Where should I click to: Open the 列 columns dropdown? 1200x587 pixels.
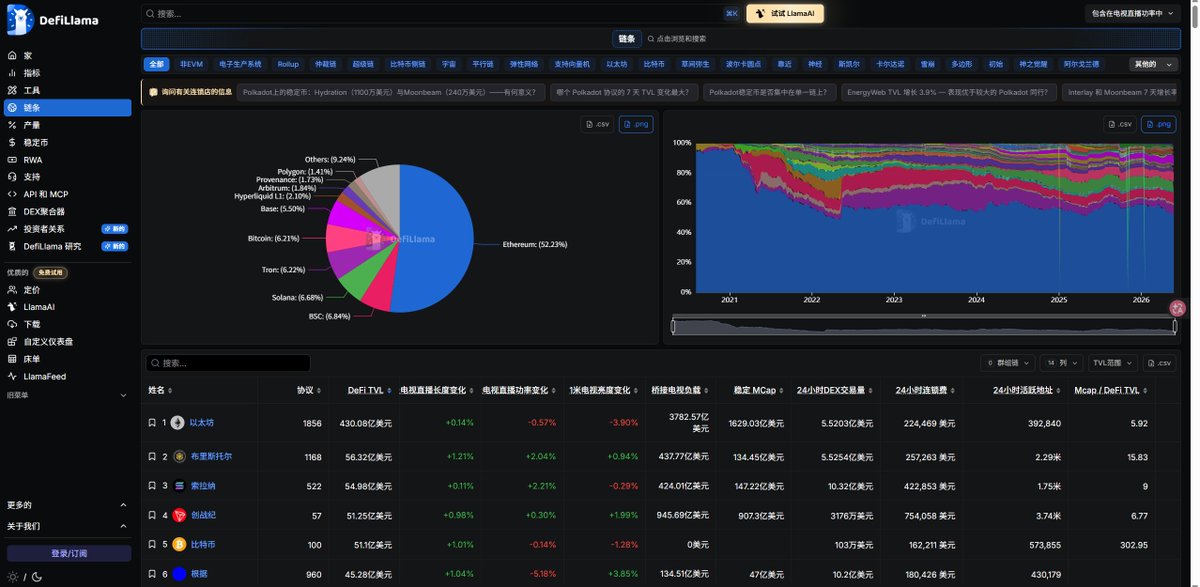(1061, 363)
